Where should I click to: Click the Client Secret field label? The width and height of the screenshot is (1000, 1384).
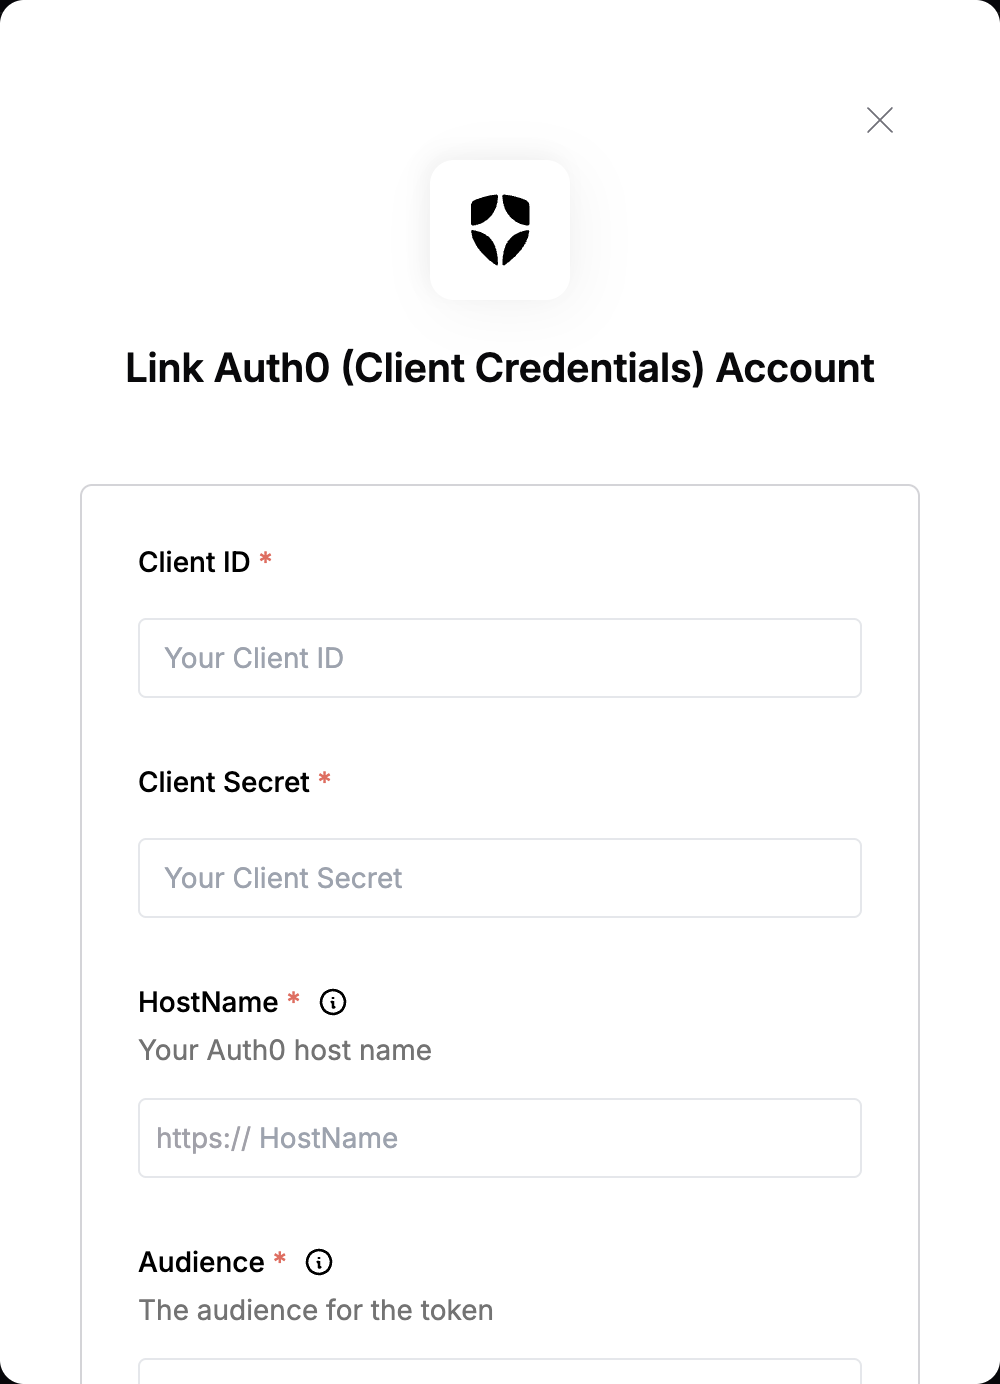(x=224, y=782)
